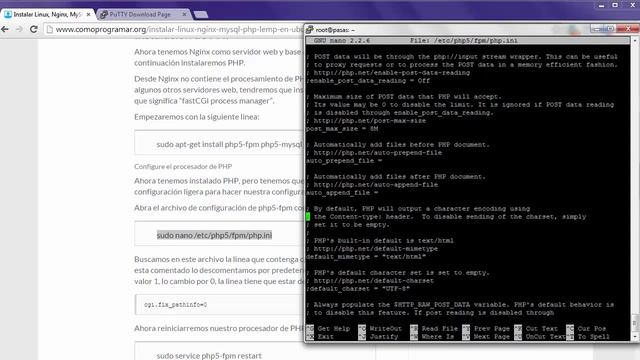The width and height of the screenshot is (640, 360).
Task: Click 'http://php.net/post-max-size' comment line
Action: click(x=366, y=121)
